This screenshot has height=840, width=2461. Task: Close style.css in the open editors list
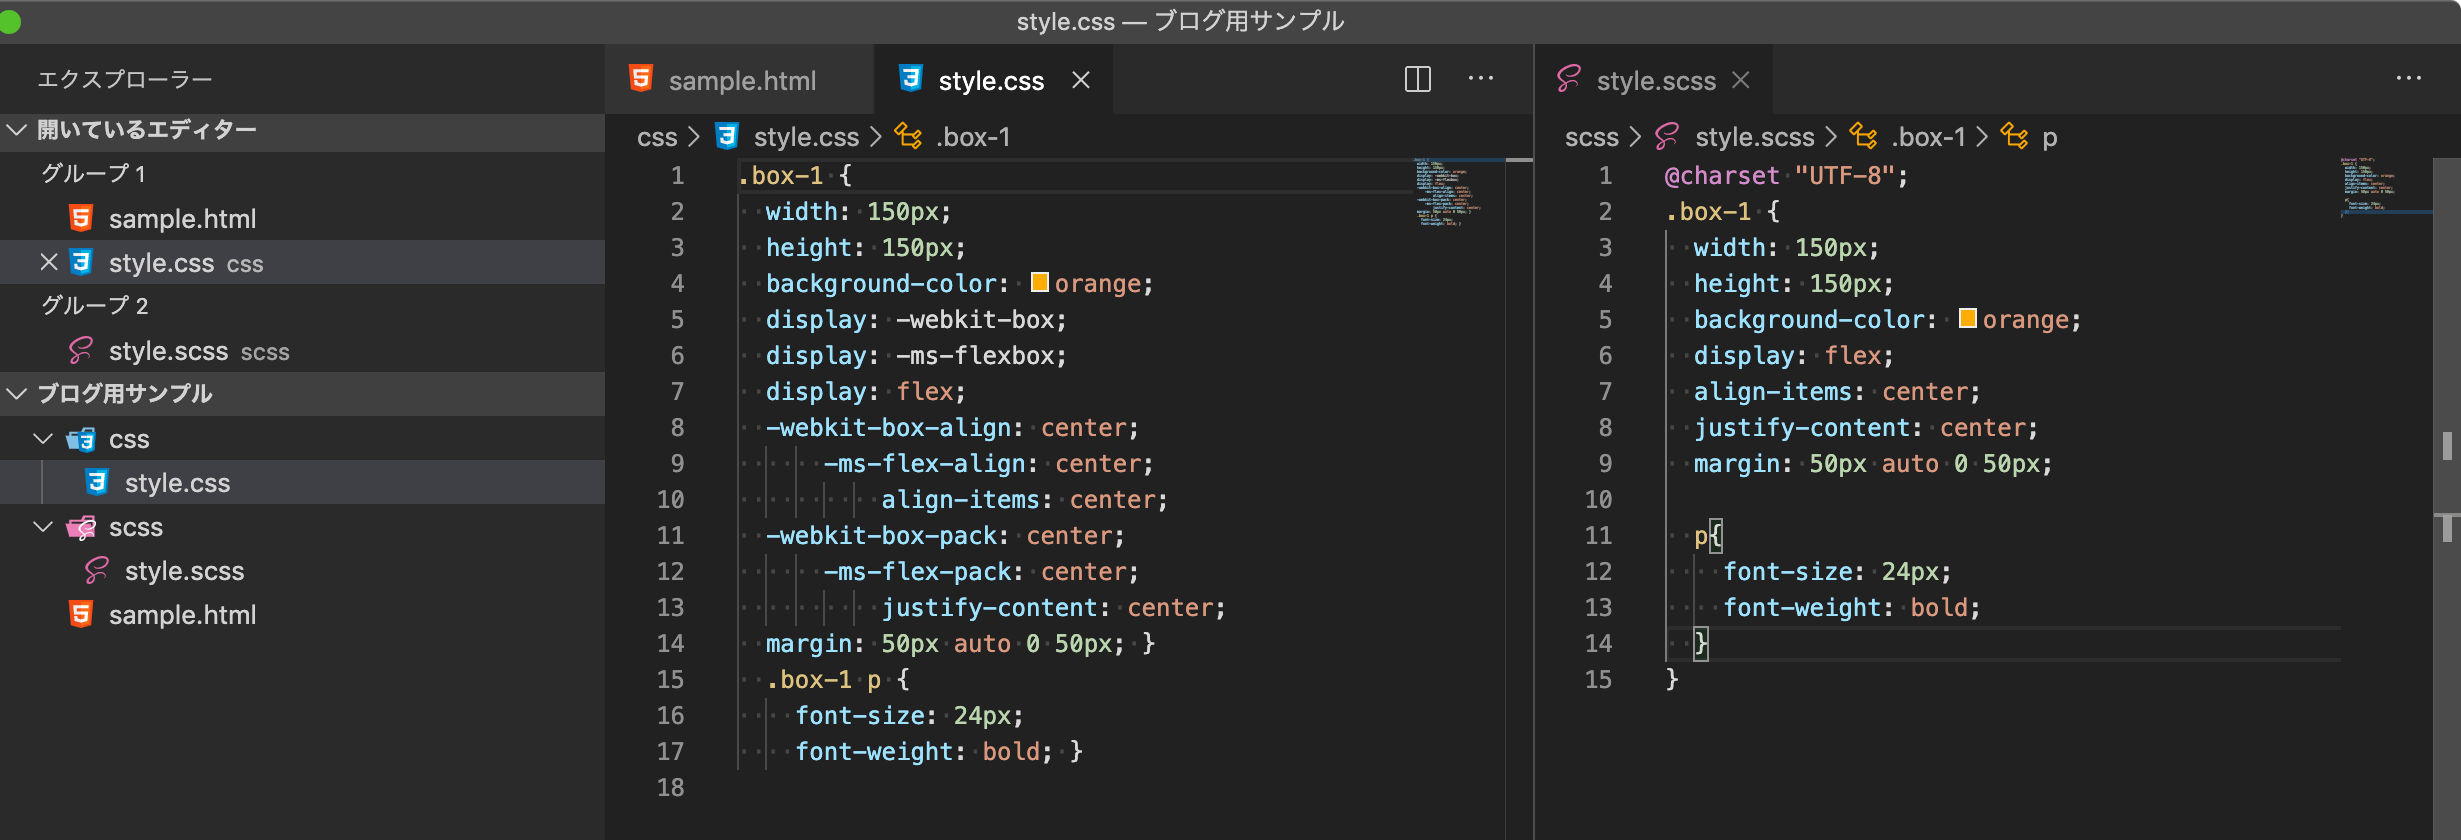pyautogui.click(x=48, y=262)
